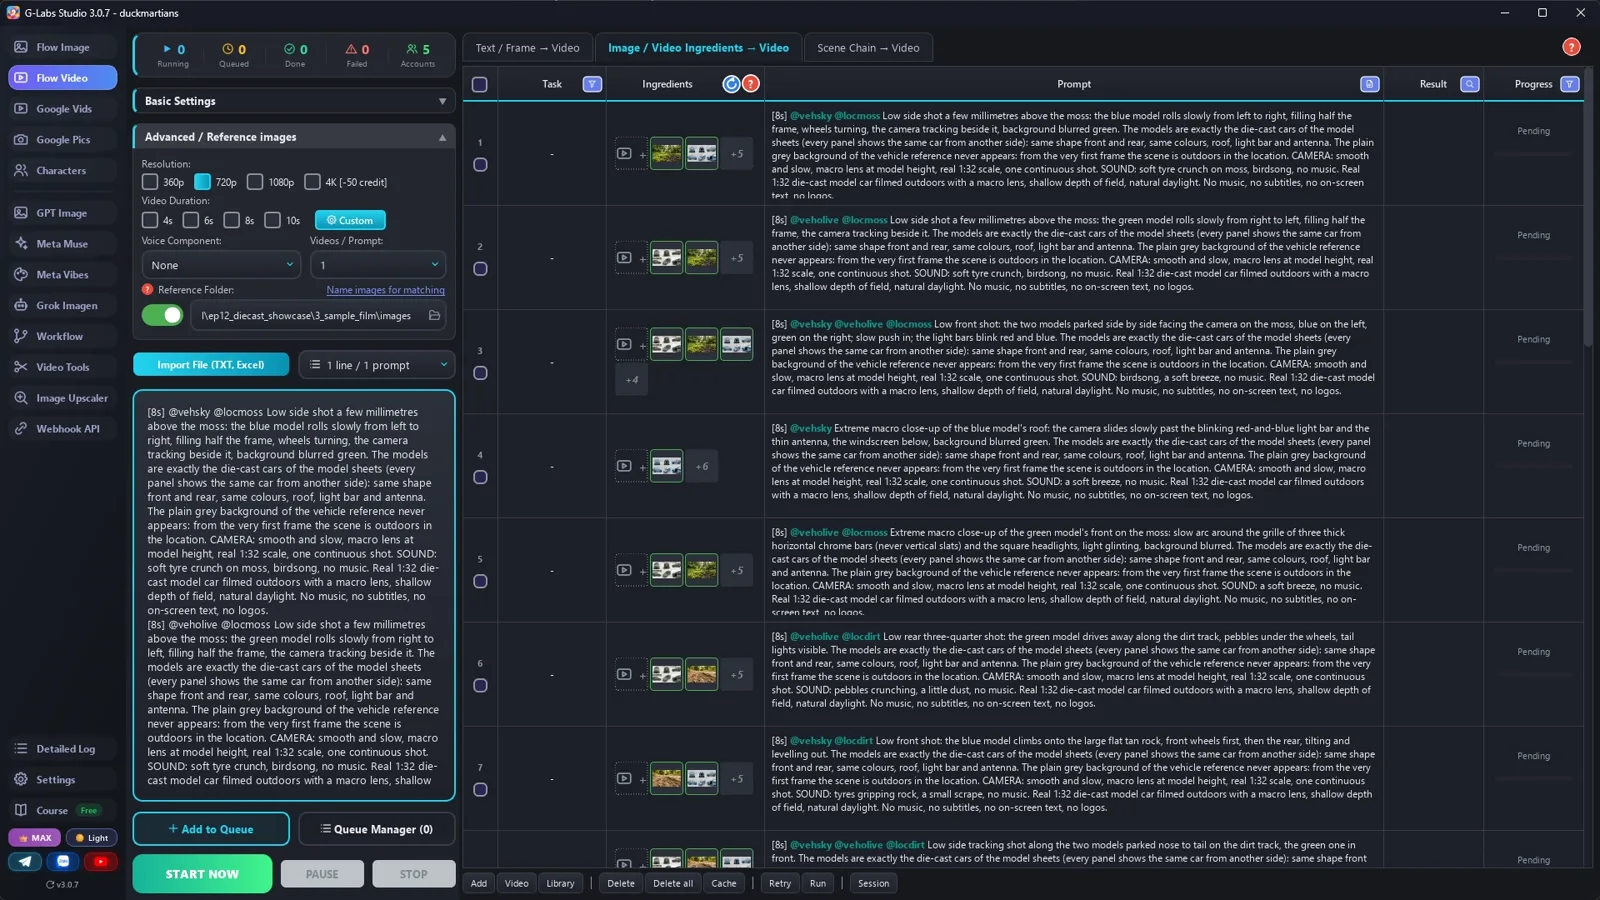Click Import File (TXT, Excel) button
This screenshot has height=900, width=1600.
click(x=211, y=365)
